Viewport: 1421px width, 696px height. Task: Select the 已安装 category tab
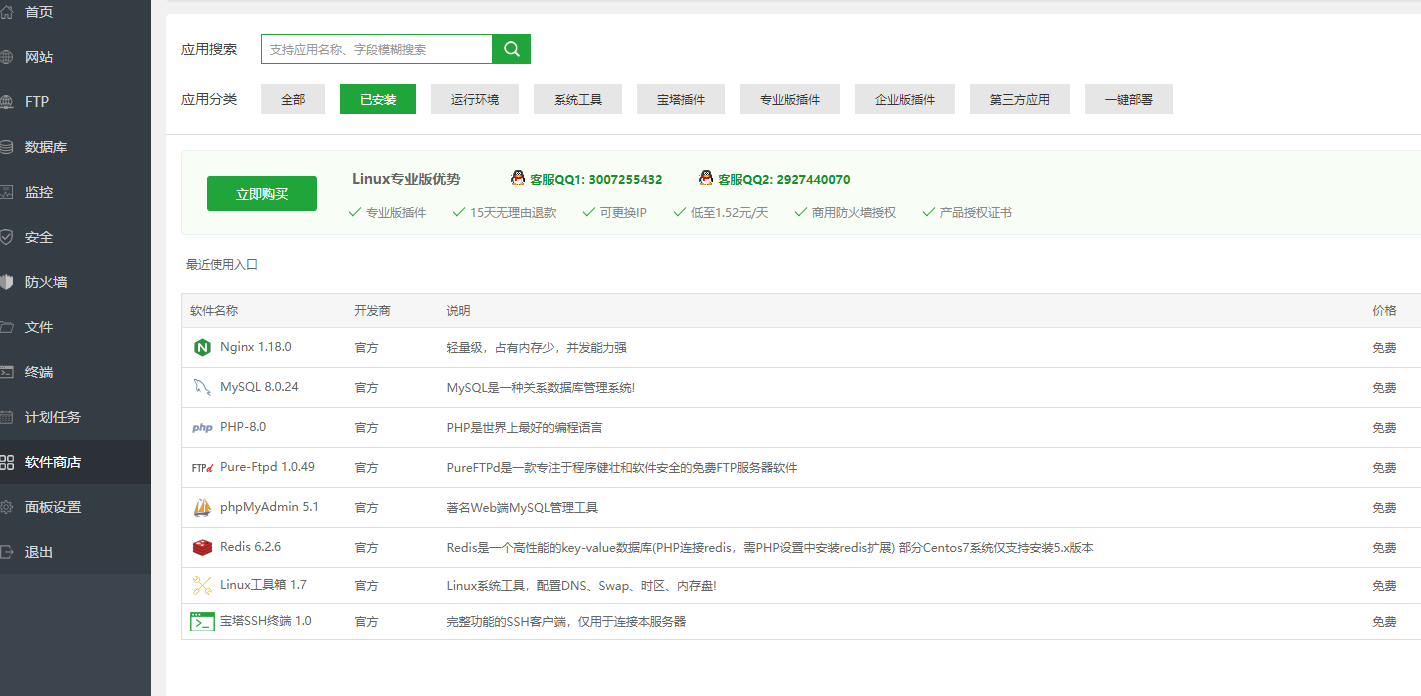pos(378,99)
